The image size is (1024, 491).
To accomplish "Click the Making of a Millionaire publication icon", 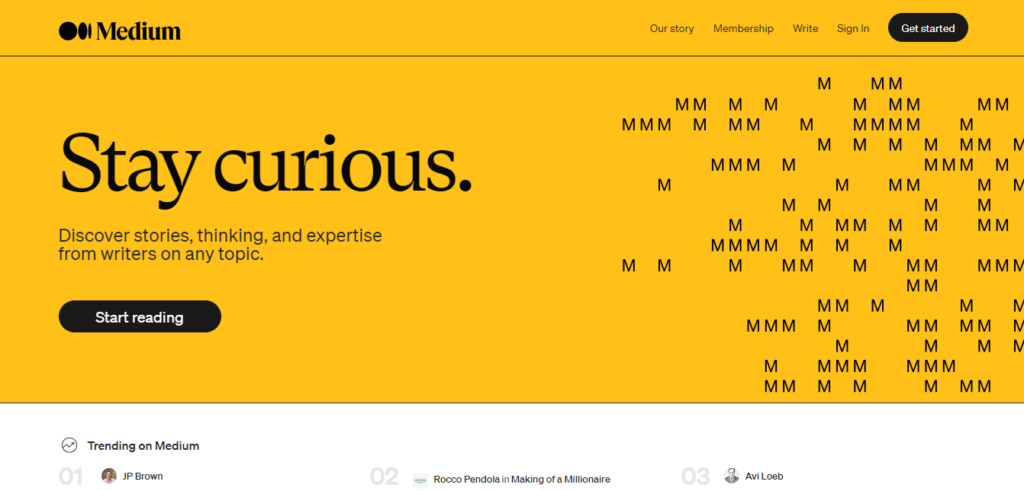I will point(421,479).
